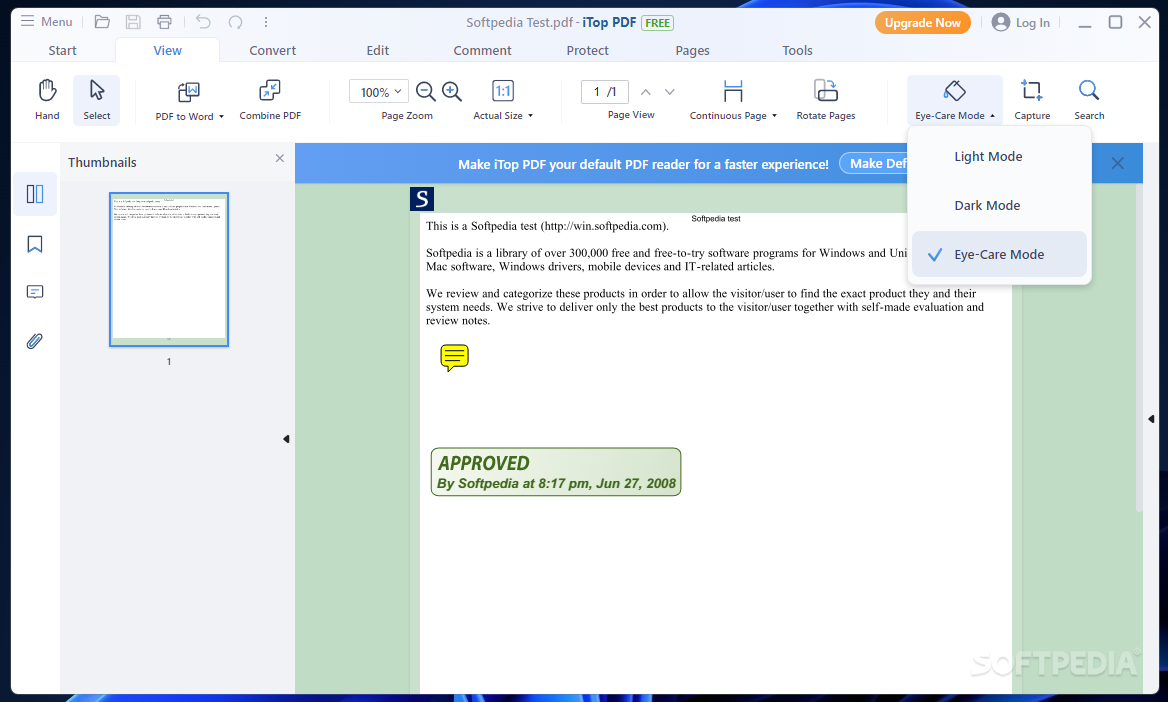The image size is (1168, 702).
Task: Open the Comment tab
Action: (x=483, y=51)
